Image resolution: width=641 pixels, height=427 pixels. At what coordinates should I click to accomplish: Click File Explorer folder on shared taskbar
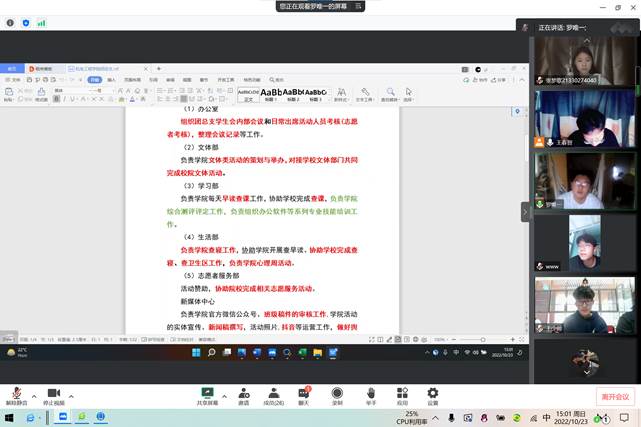[x=318, y=352]
